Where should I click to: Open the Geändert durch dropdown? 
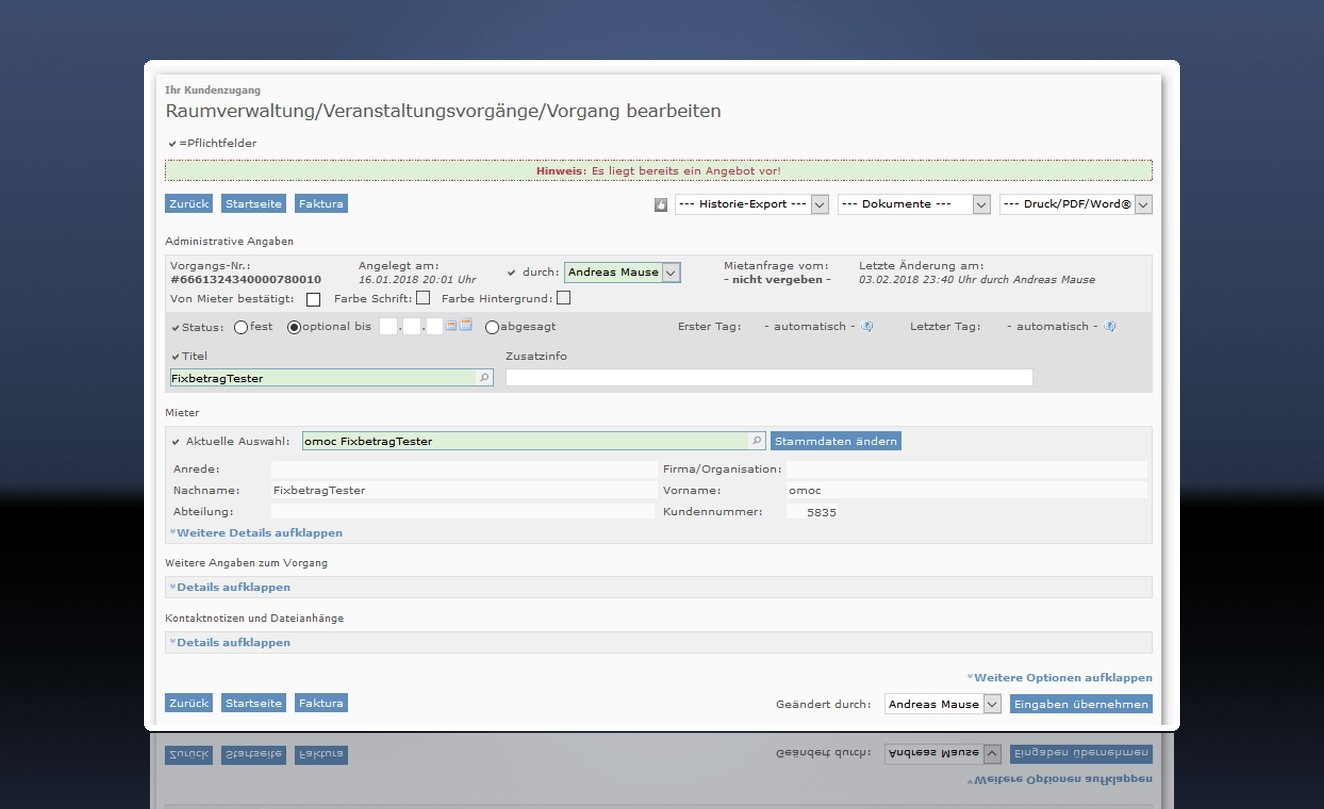943,704
